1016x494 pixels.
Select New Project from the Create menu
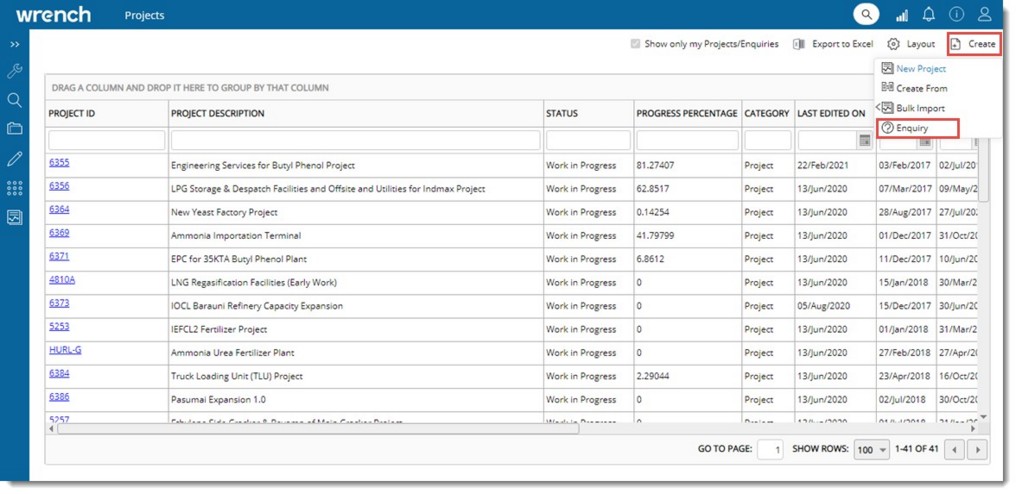920,69
